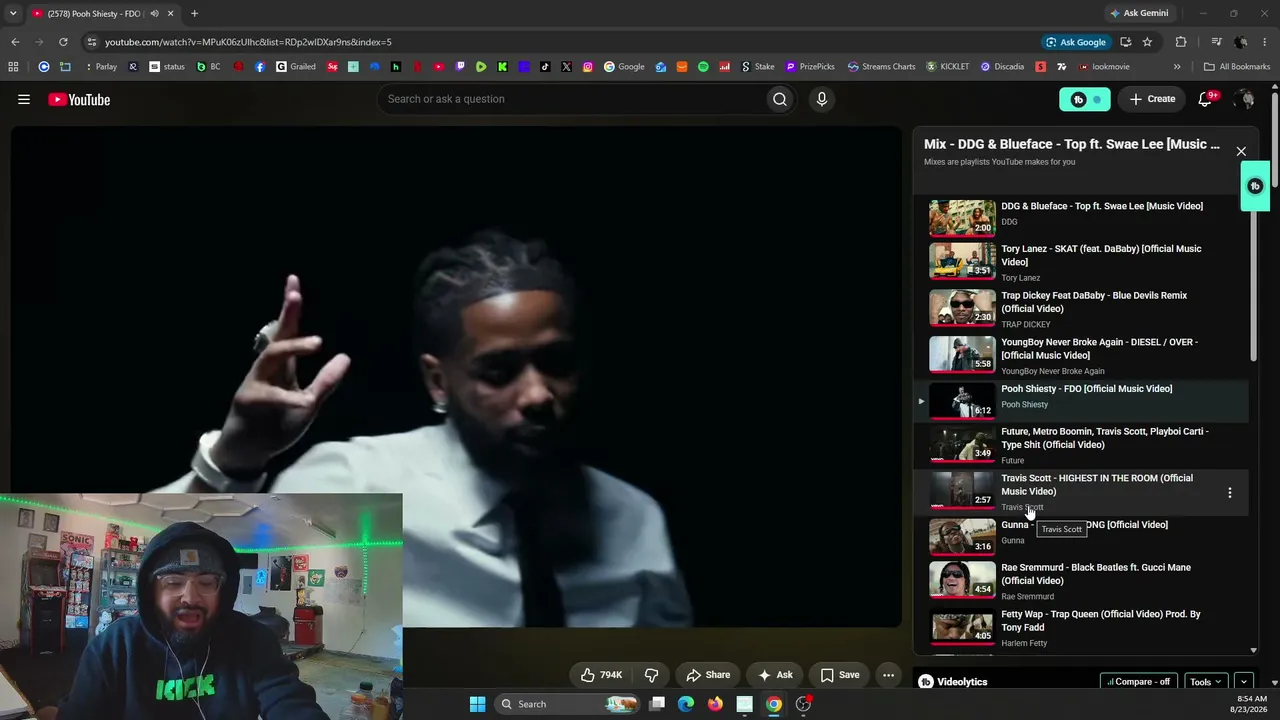Close the Mix playlist panel

[1241, 152]
